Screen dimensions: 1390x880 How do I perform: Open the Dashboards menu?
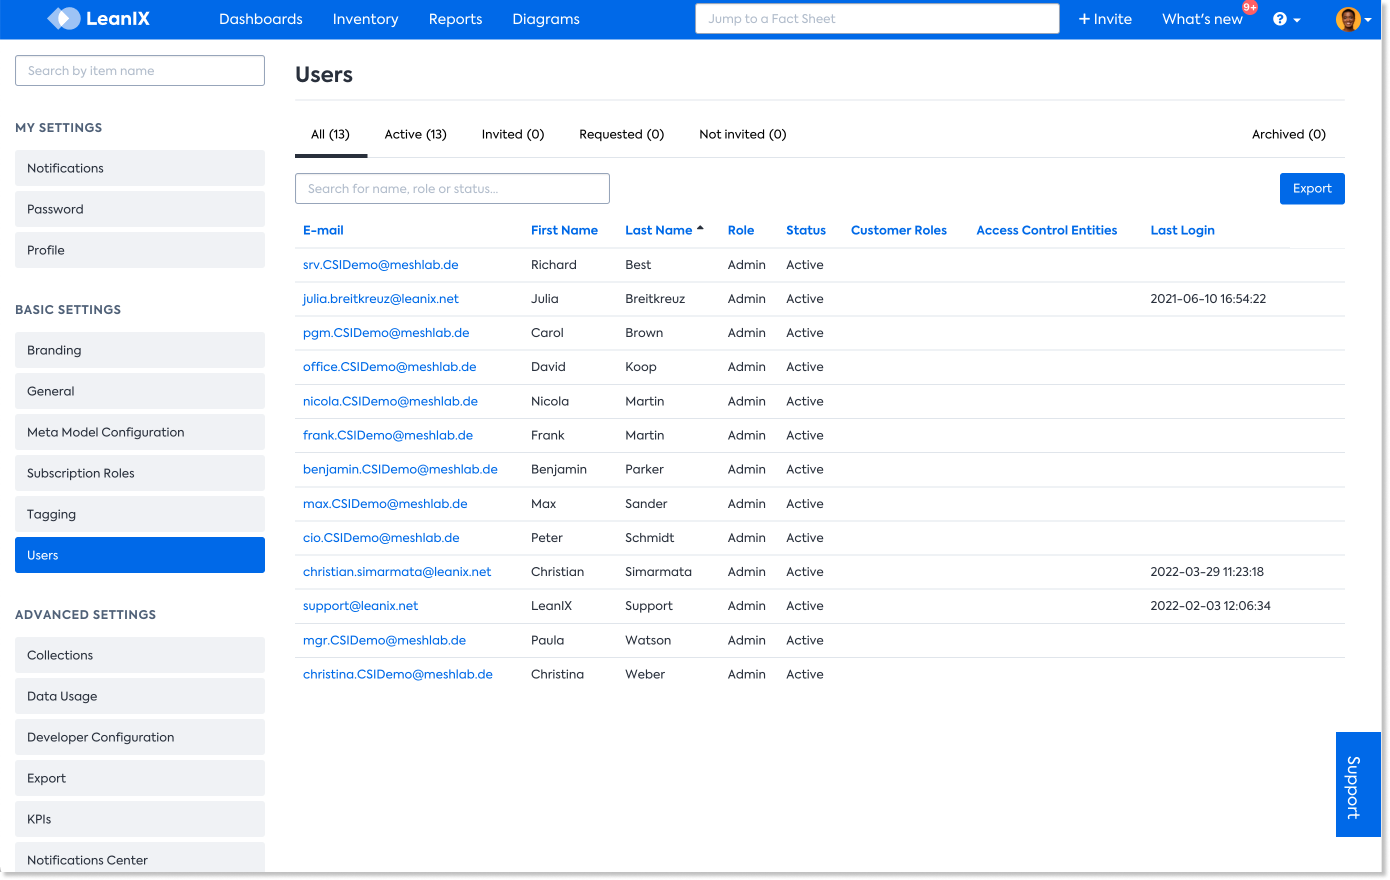click(x=261, y=19)
